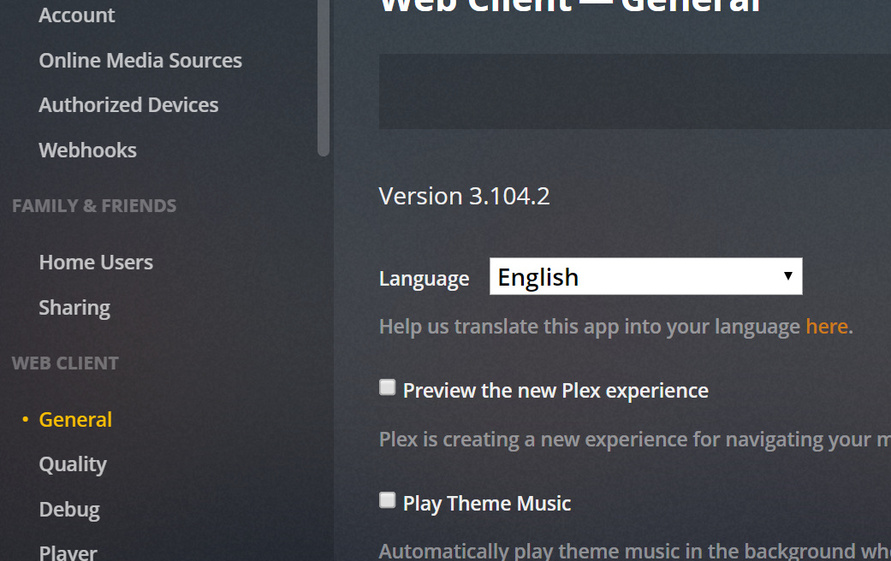This screenshot has width=891, height=561.
Task: Click the Play Theme Music label
Action: [486, 503]
